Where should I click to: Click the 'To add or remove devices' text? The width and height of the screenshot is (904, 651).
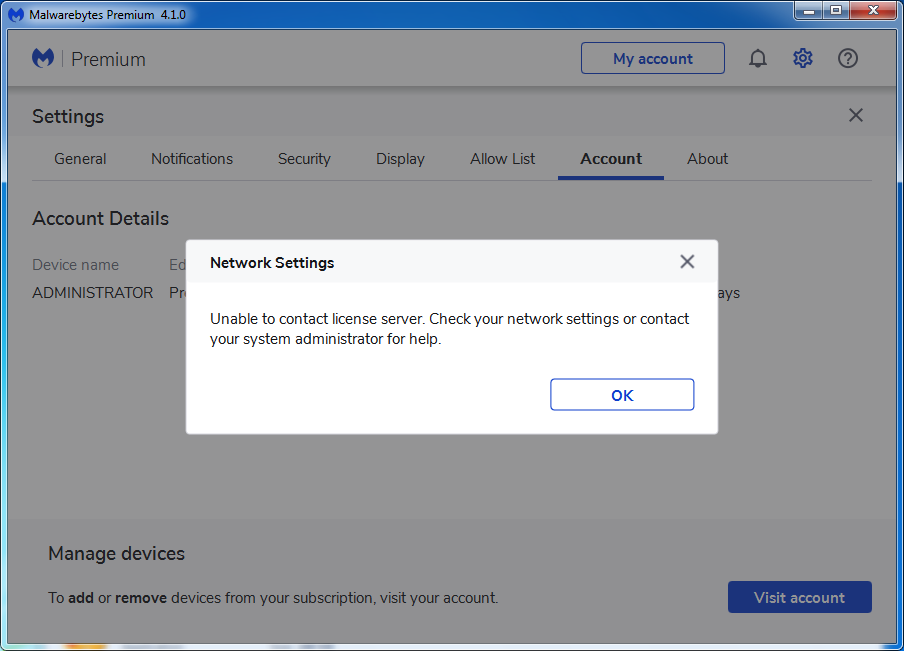tap(273, 598)
